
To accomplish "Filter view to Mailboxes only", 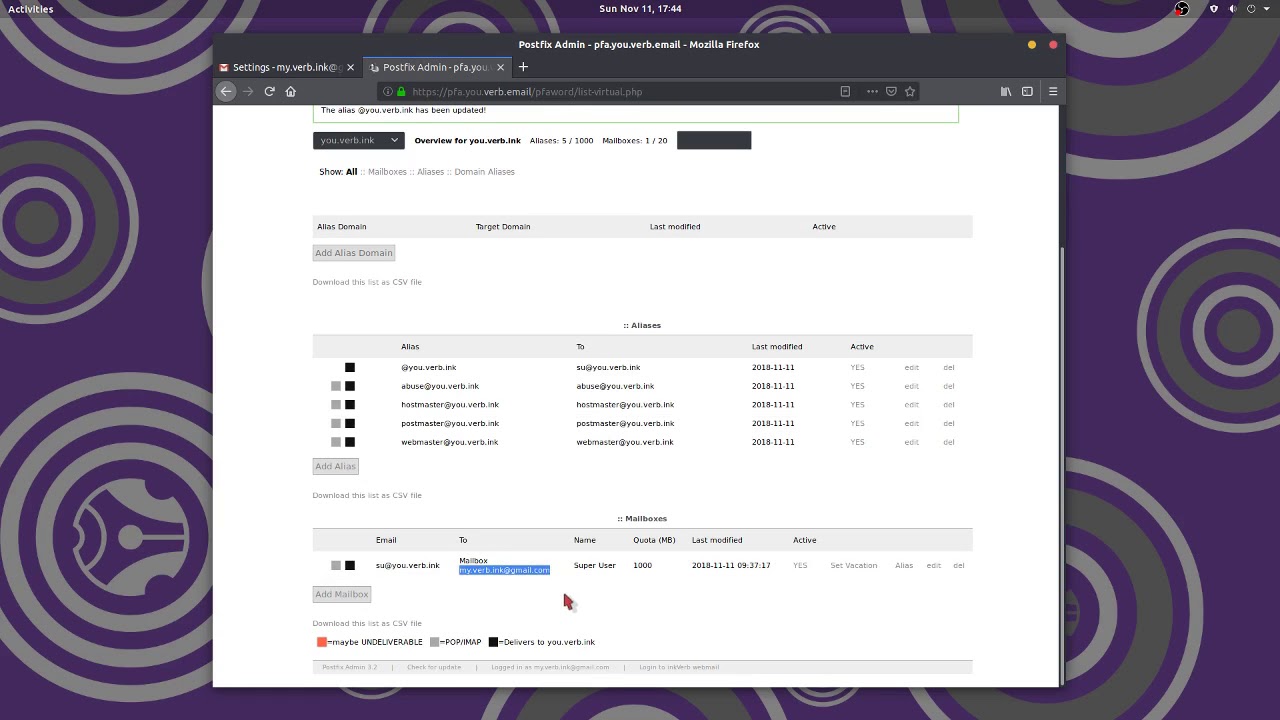I will click(x=387, y=172).
